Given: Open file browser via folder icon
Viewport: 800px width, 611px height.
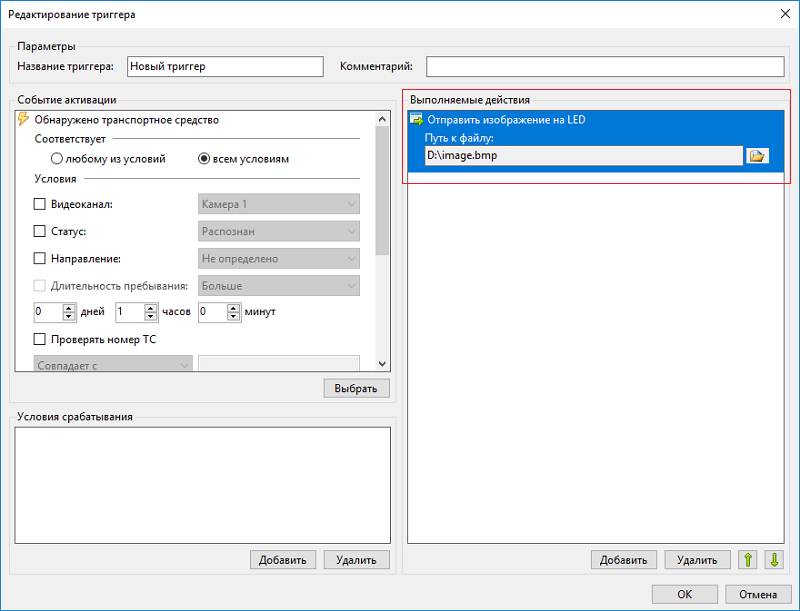Looking at the screenshot, I should (x=757, y=156).
